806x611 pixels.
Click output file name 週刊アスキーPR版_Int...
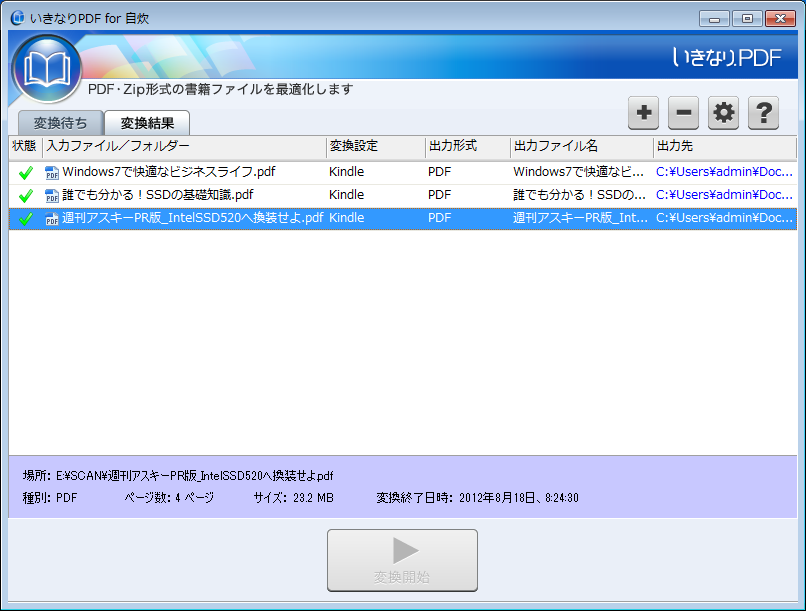[x=580, y=218]
